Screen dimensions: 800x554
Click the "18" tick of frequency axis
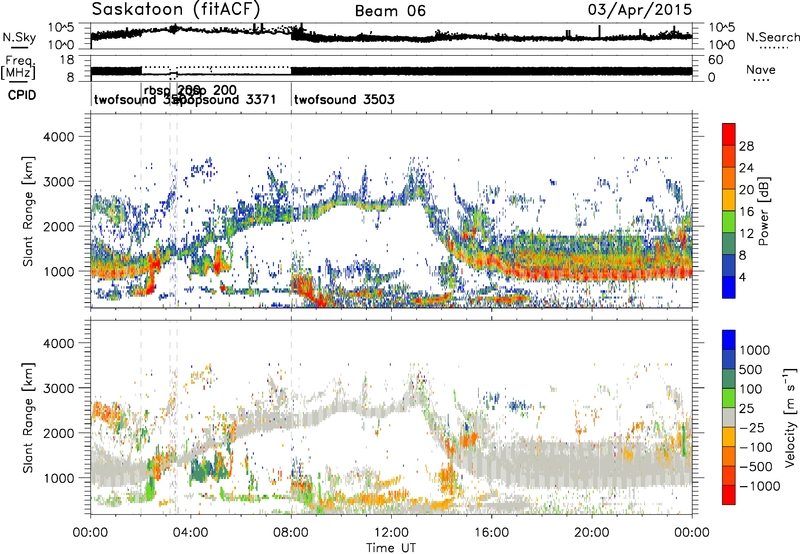pyautogui.click(x=67, y=60)
